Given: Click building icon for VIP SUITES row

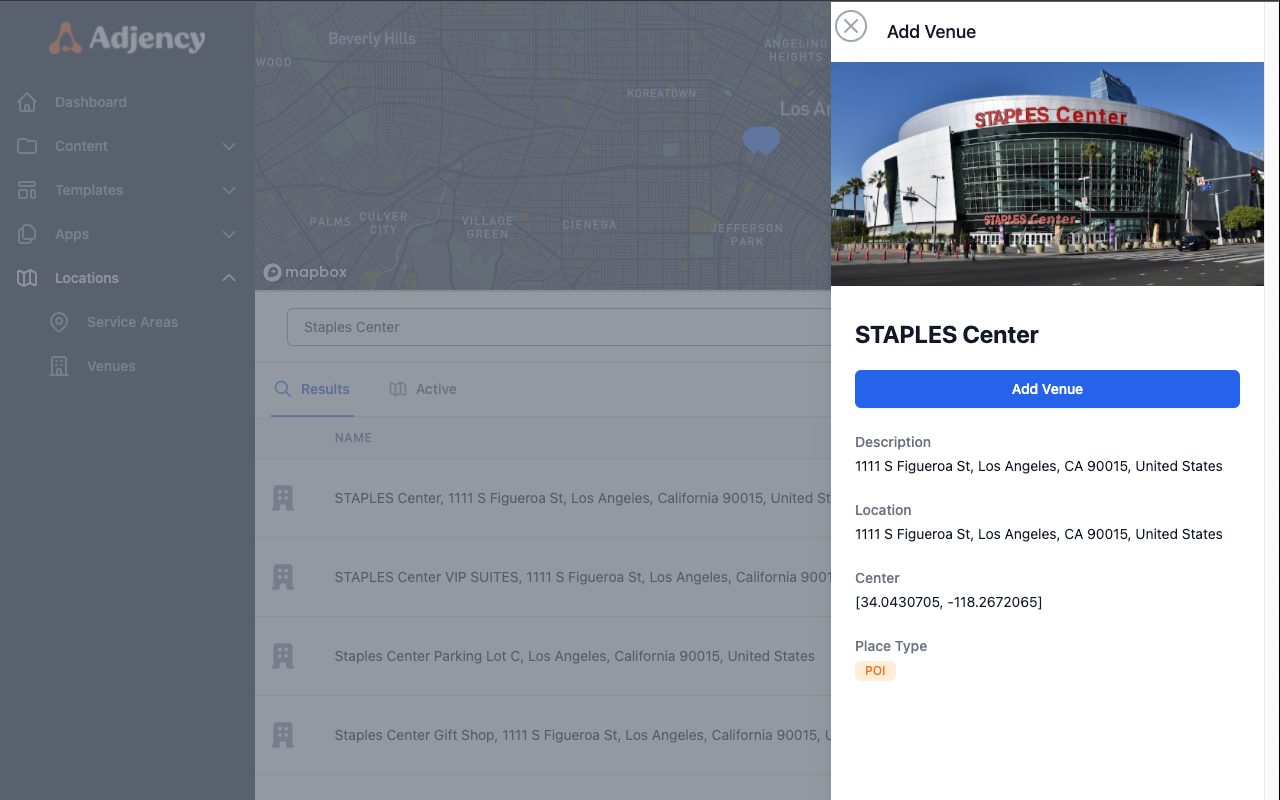Looking at the screenshot, I should pyautogui.click(x=283, y=577).
